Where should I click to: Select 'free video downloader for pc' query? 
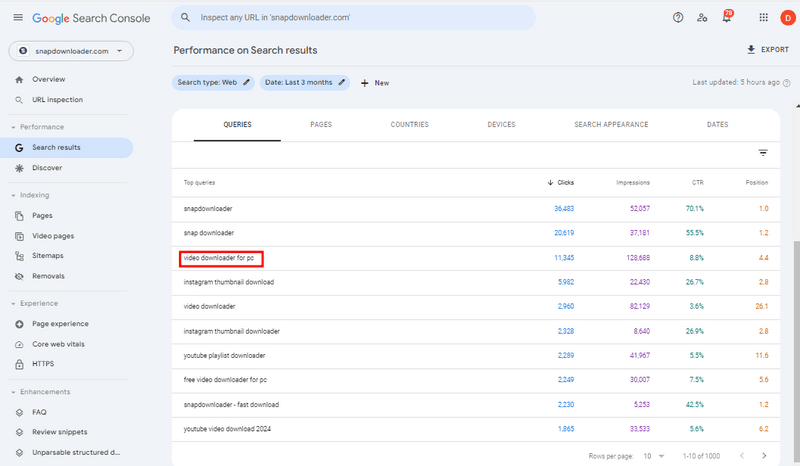[x=225, y=380]
